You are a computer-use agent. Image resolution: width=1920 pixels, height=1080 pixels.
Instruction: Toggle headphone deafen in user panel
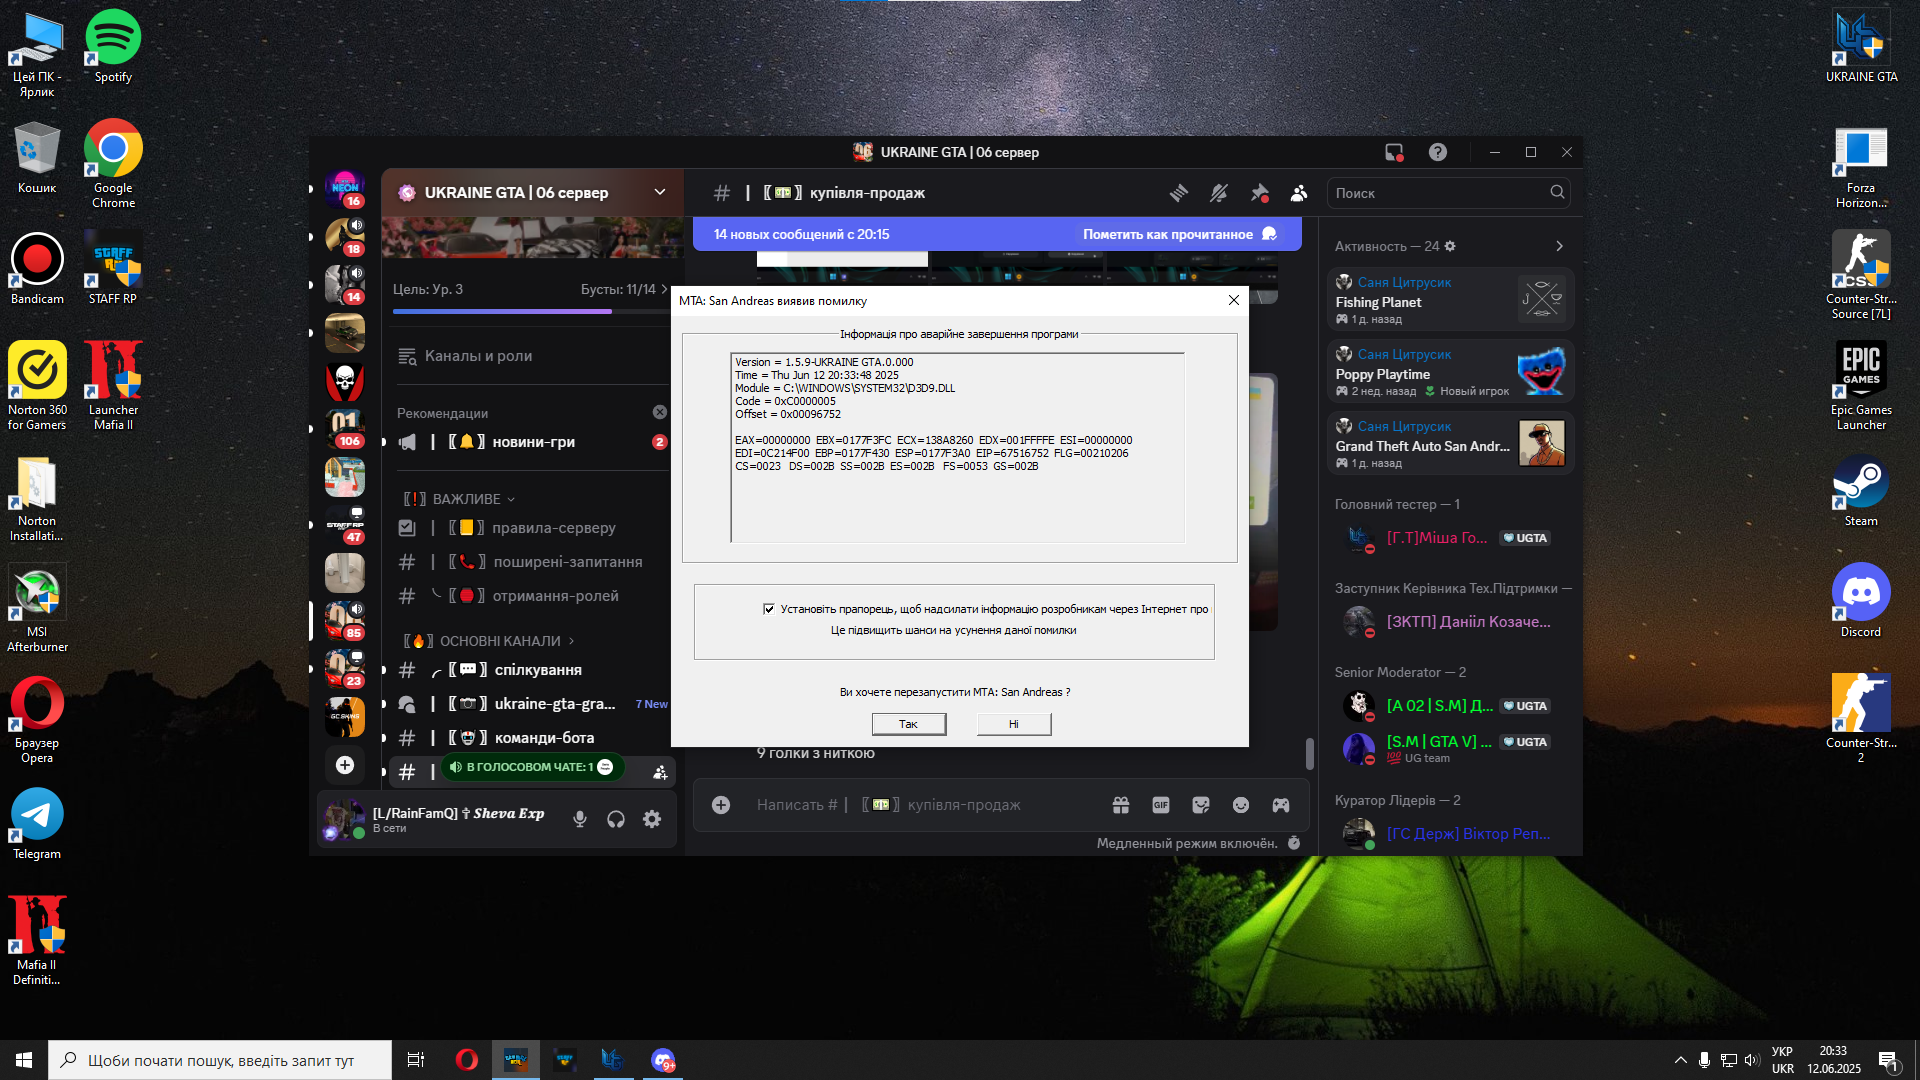pos(616,820)
